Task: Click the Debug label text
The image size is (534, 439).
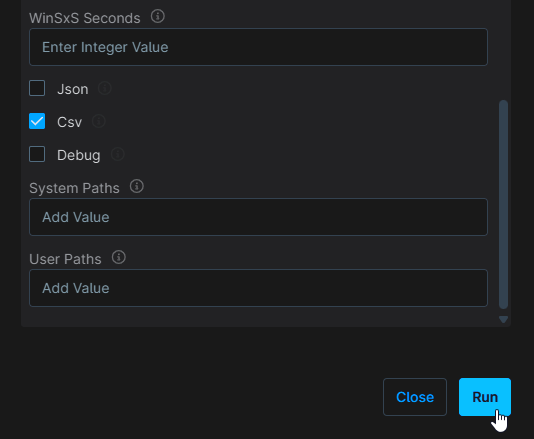Action: [x=79, y=155]
